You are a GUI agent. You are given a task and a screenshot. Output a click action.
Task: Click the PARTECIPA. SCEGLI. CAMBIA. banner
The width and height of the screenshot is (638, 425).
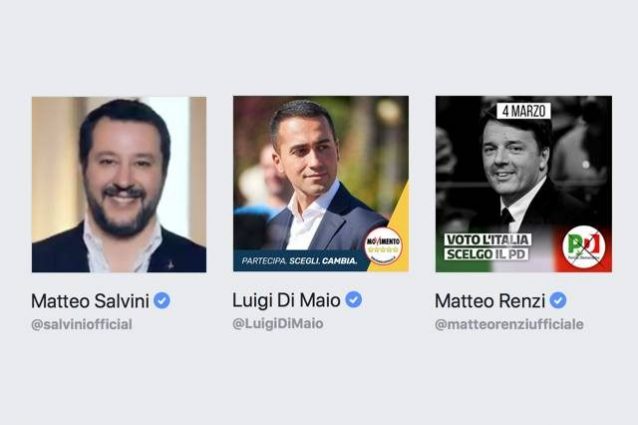[x=299, y=261]
